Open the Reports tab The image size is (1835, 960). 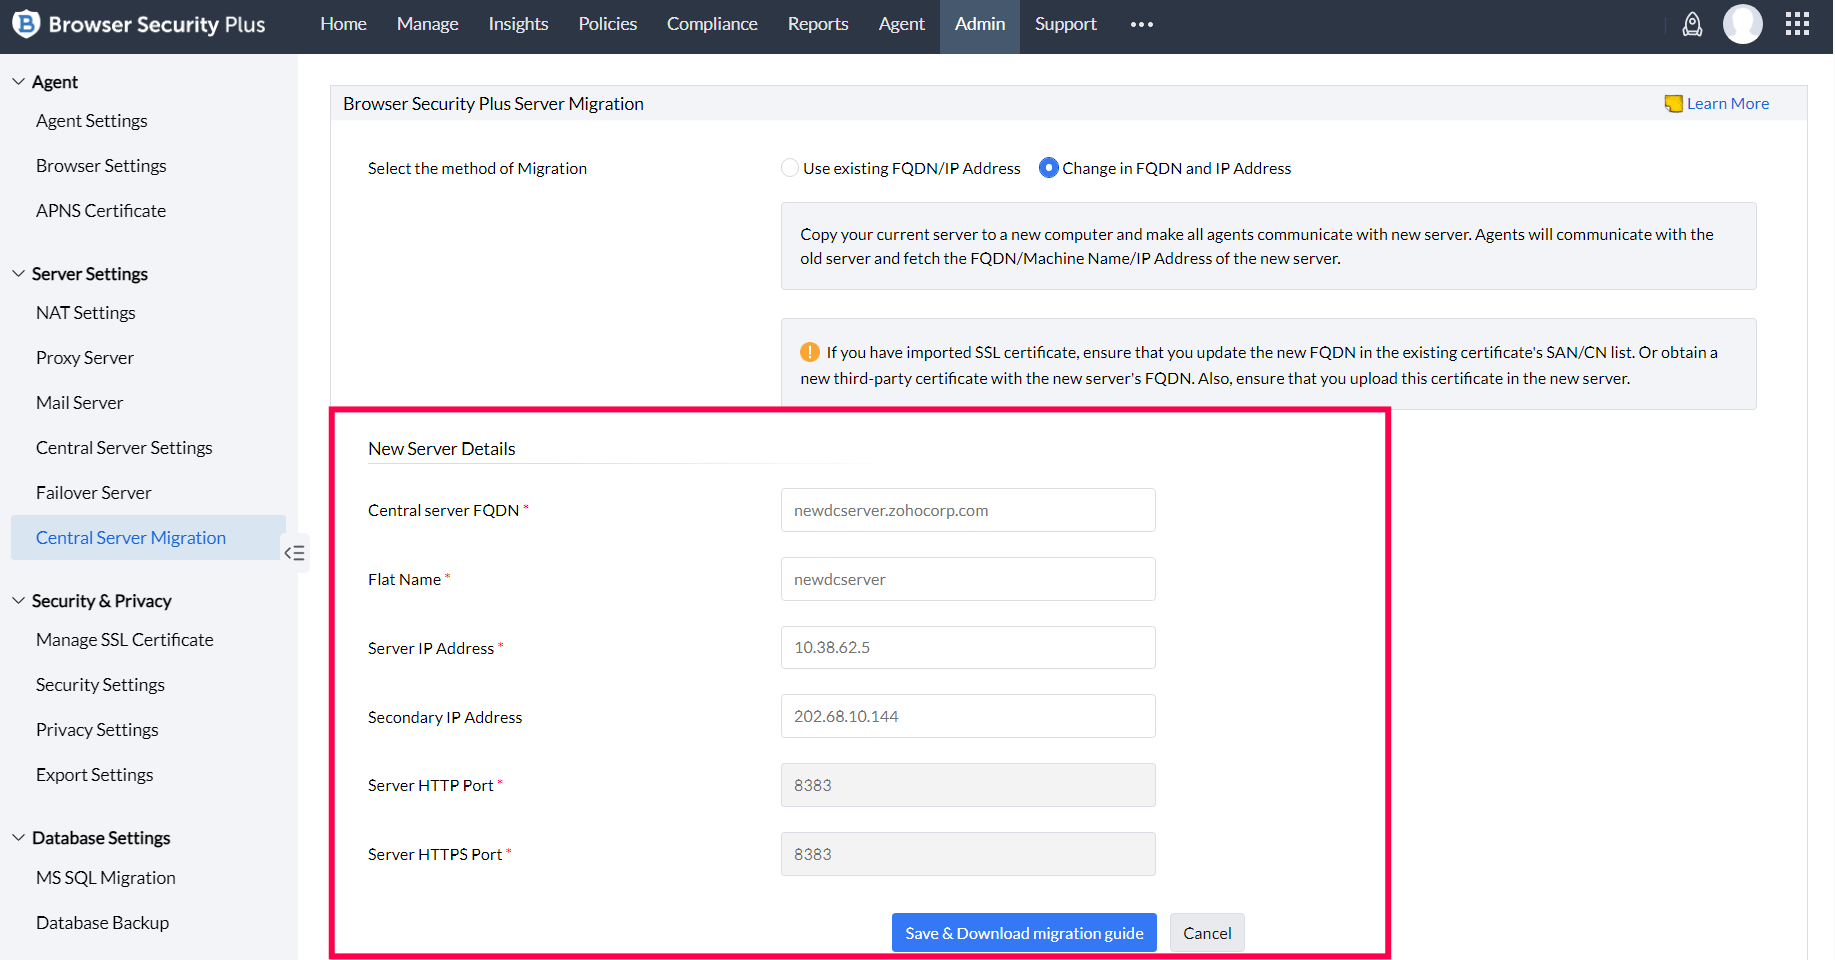coord(818,24)
